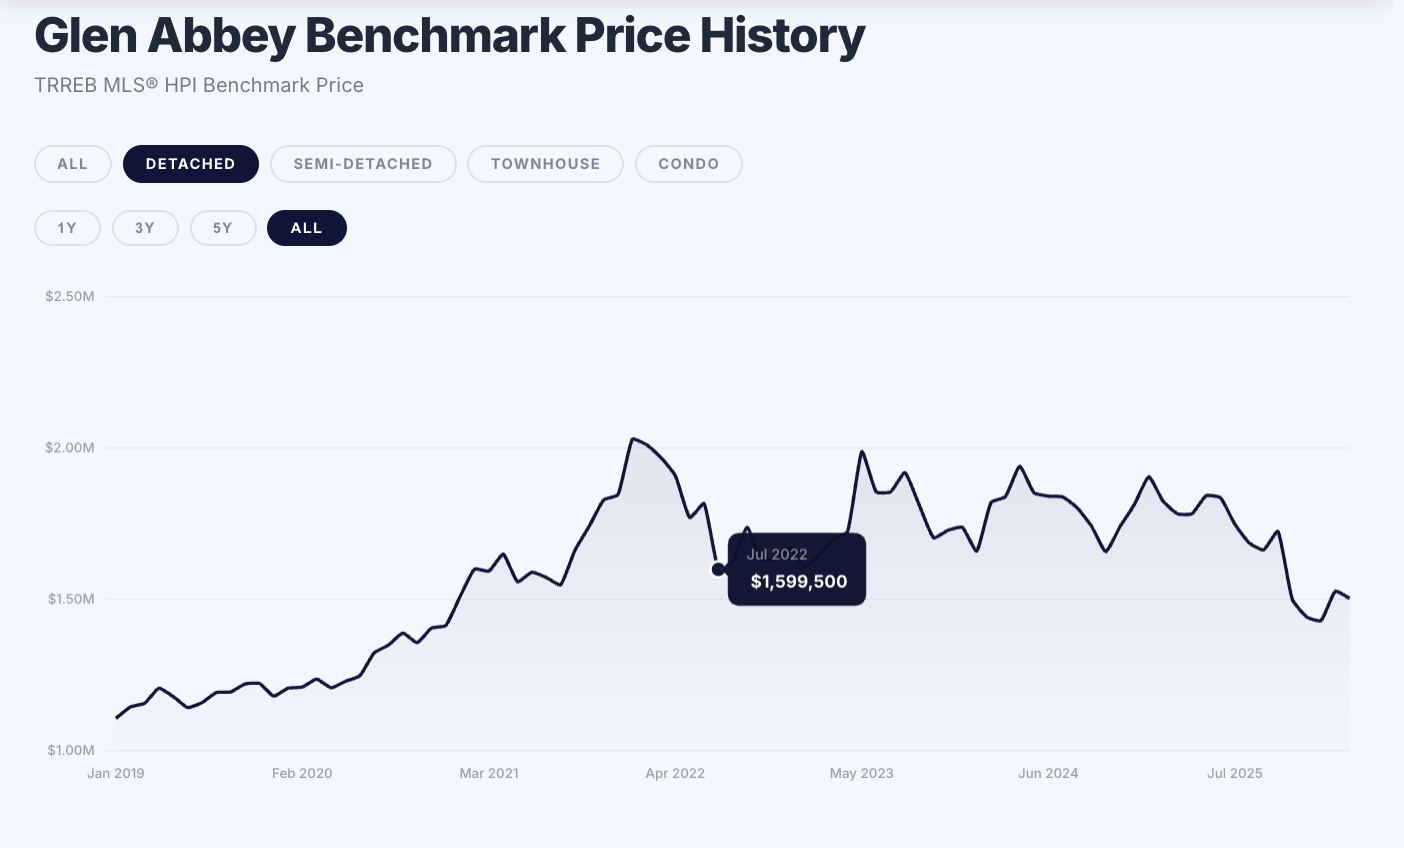Click the Apr 2022 axis label
Screen dimensions: 1404x848
pyautogui.click(x=675, y=773)
